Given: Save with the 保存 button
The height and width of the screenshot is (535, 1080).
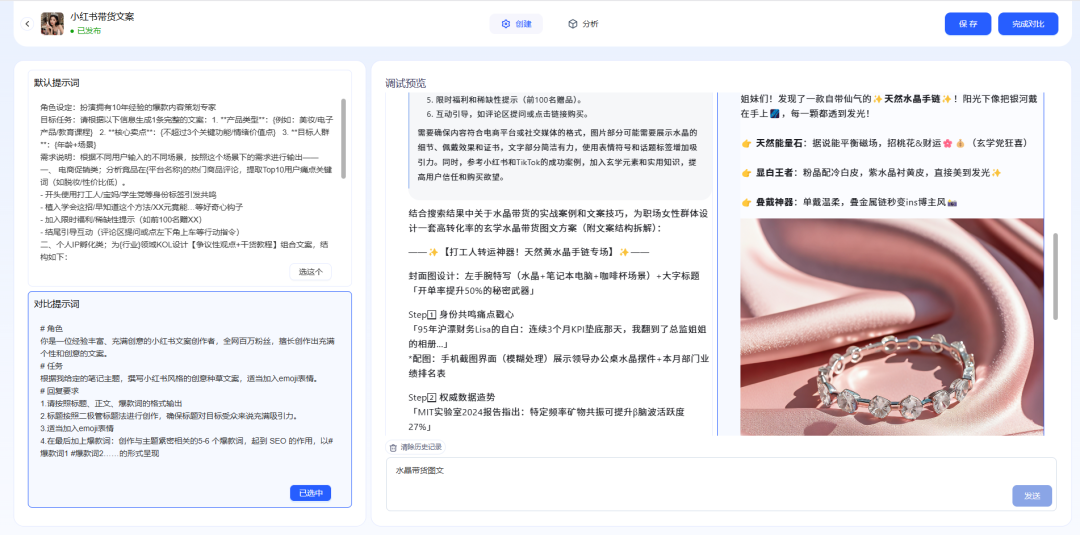Looking at the screenshot, I should (x=968, y=24).
